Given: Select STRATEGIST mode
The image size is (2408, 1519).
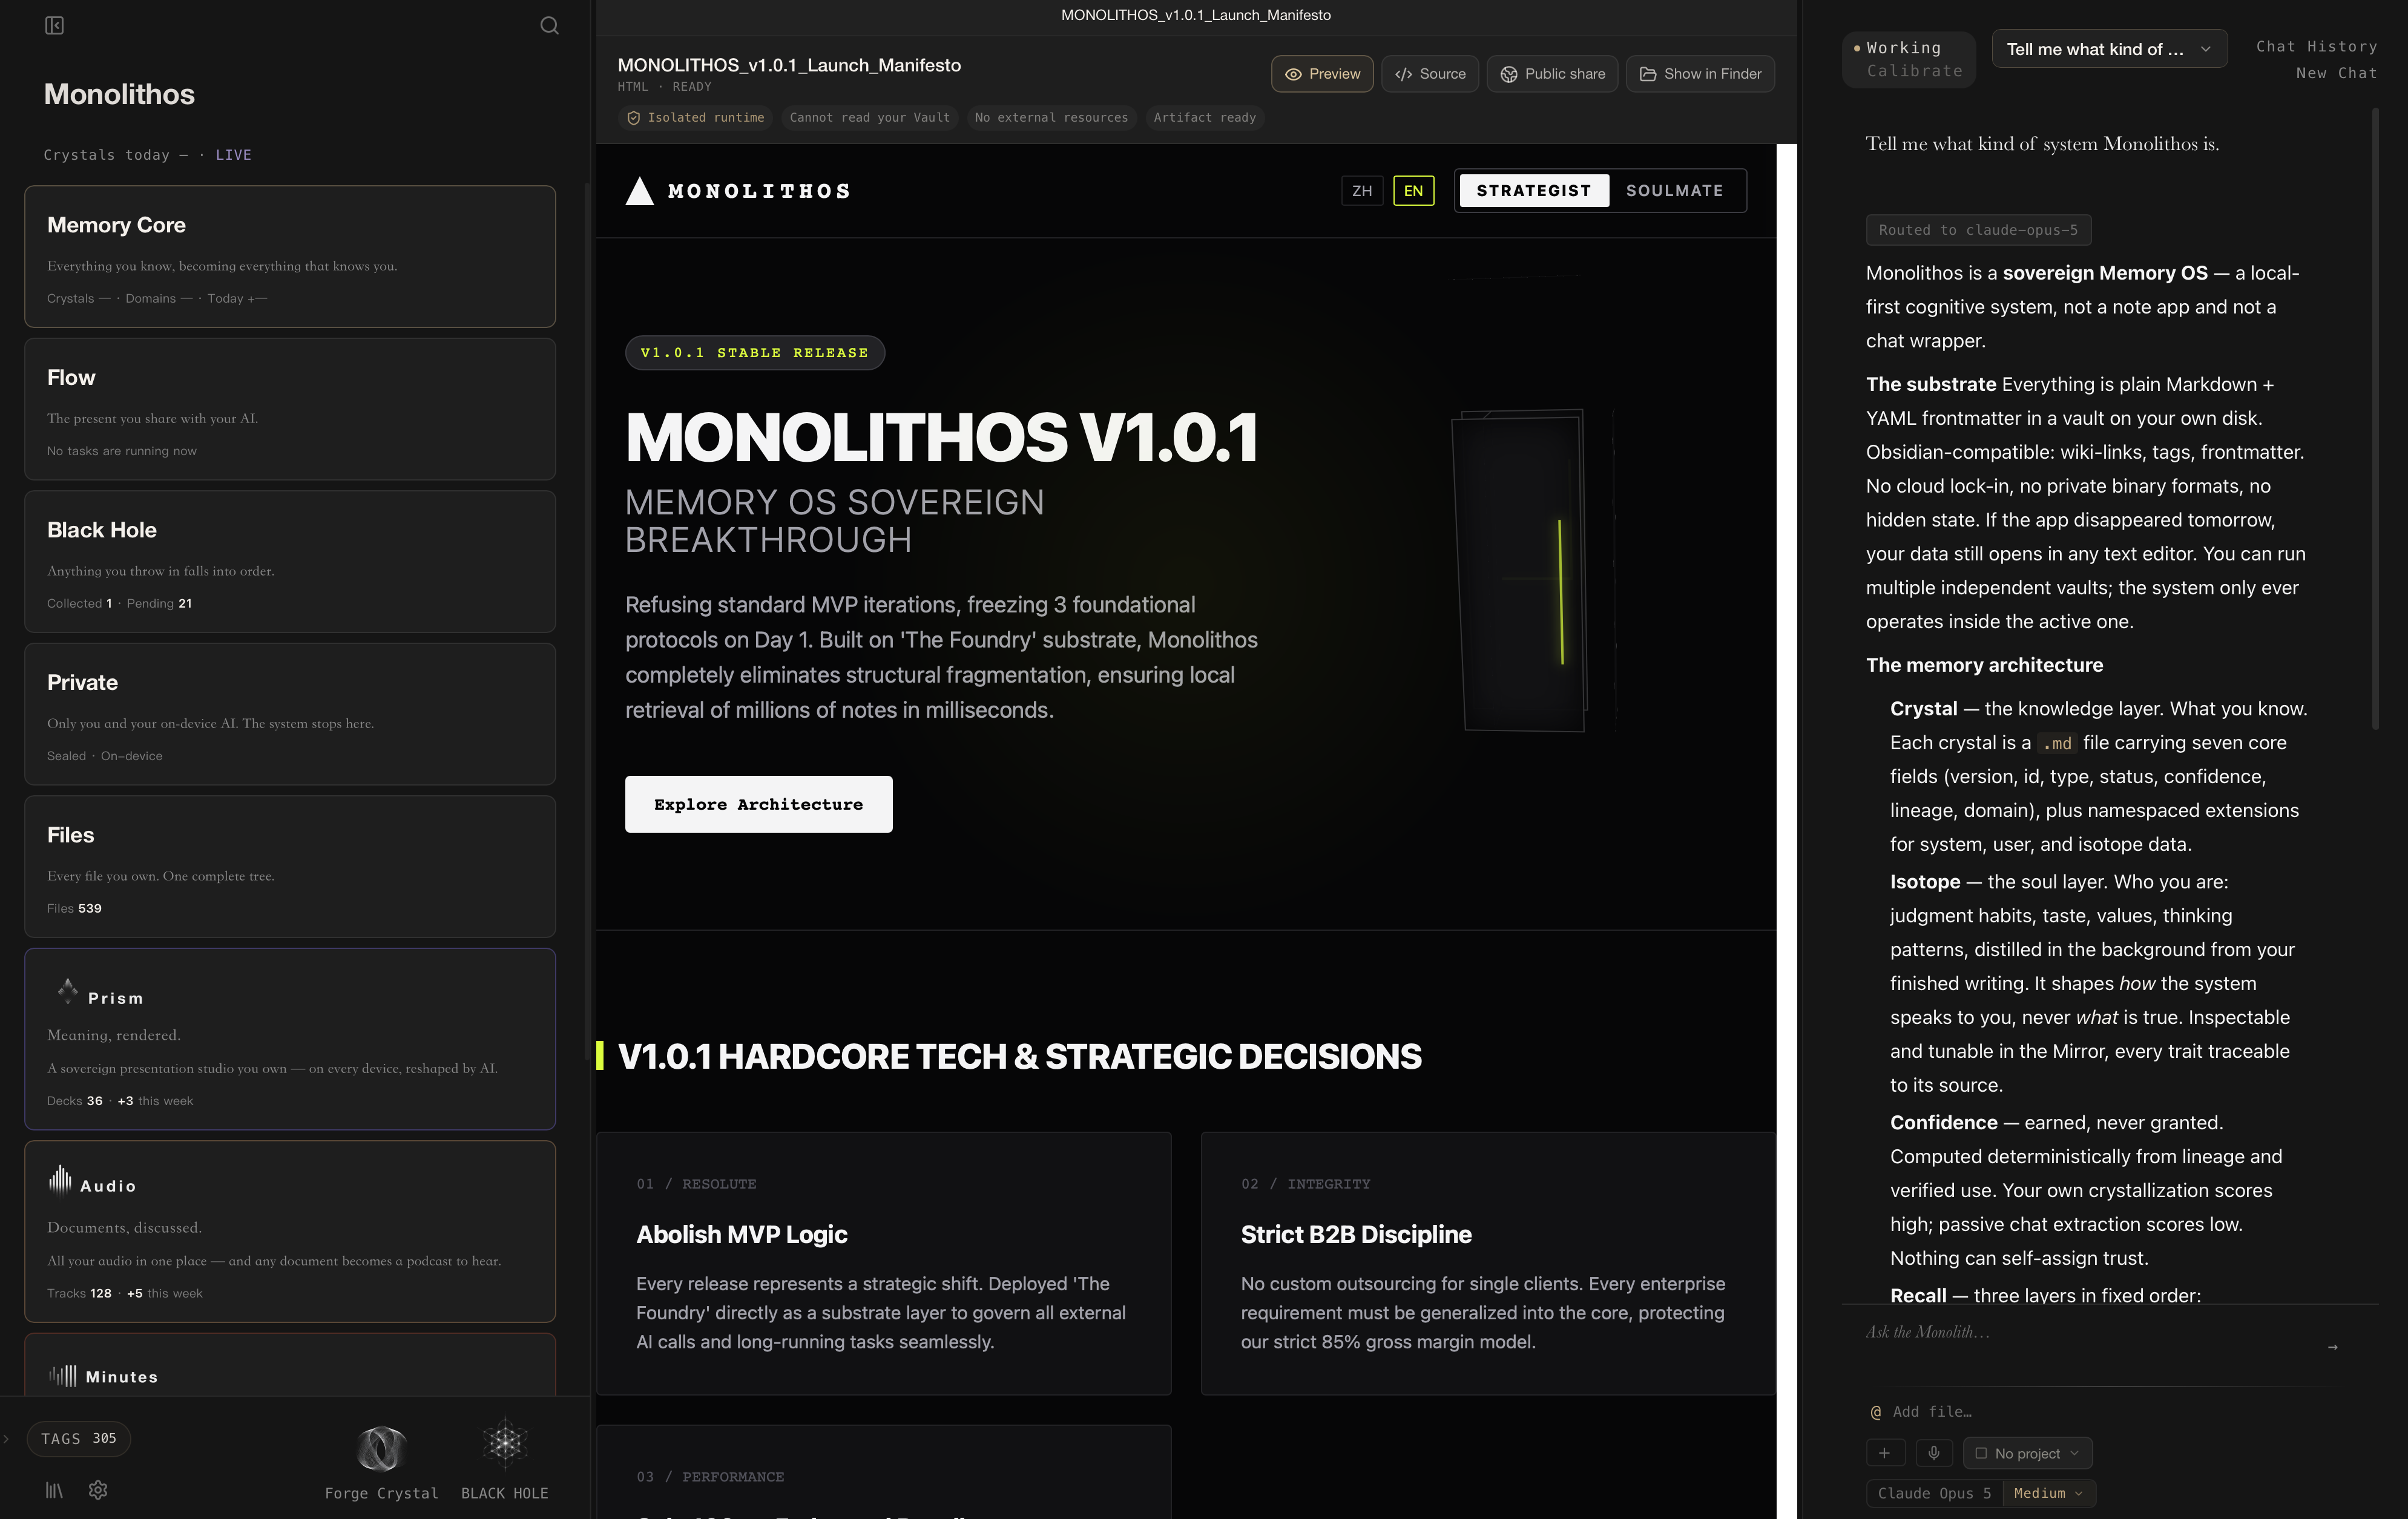Looking at the screenshot, I should click(1534, 191).
